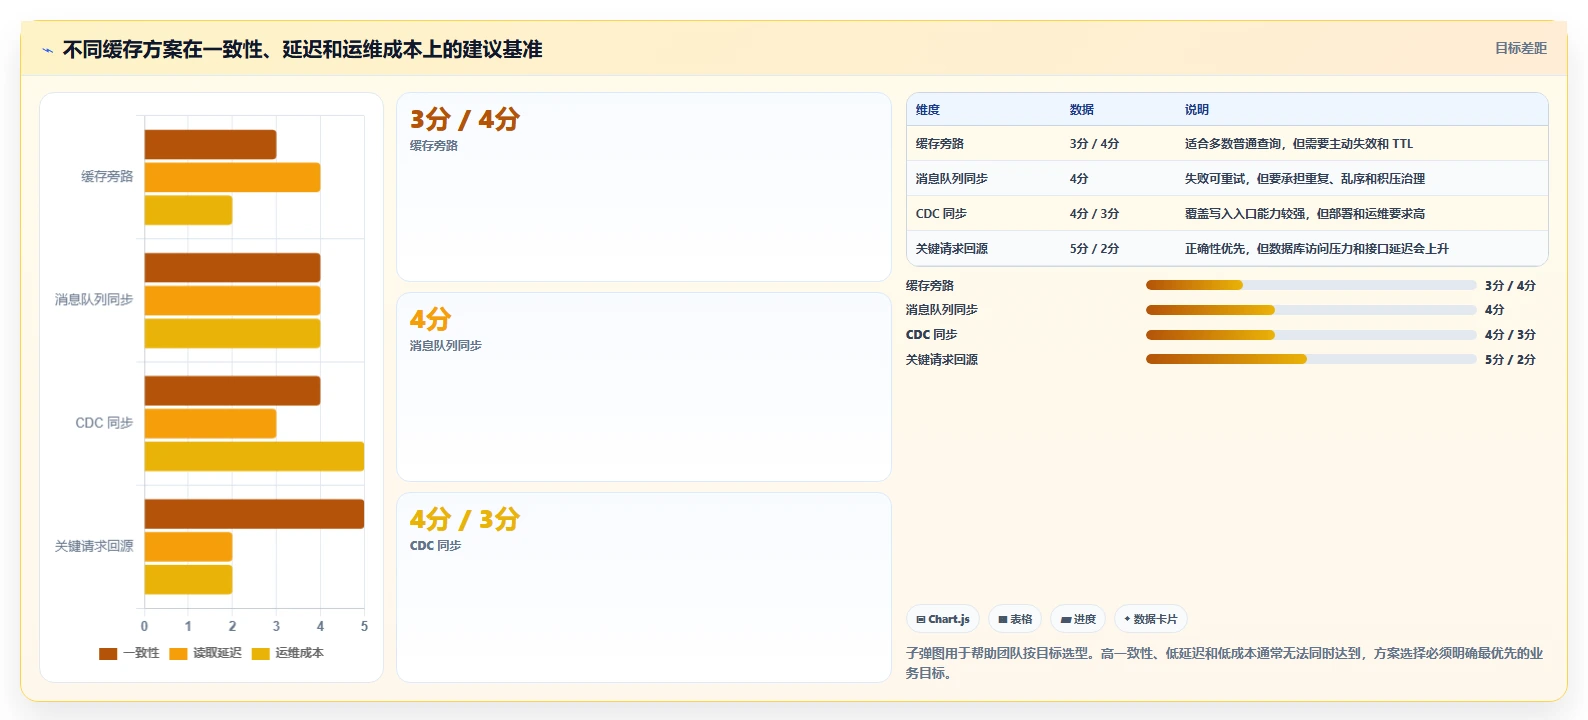This screenshot has width=1588, height=720.
Task: Click the description mentioning 主动失效和 TTL
Action: coord(1299,144)
